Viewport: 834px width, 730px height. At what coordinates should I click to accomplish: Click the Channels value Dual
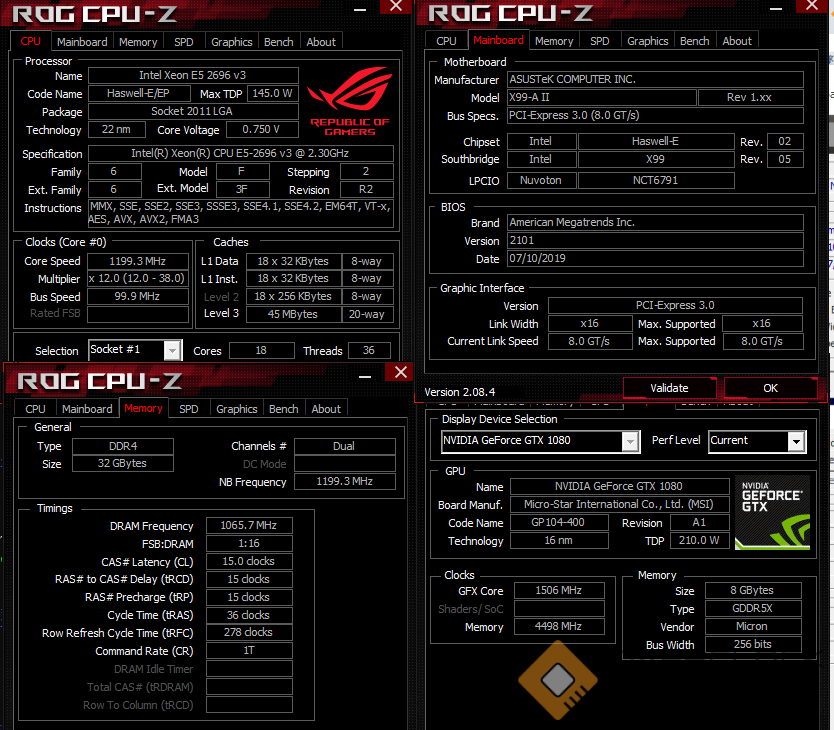coord(344,446)
